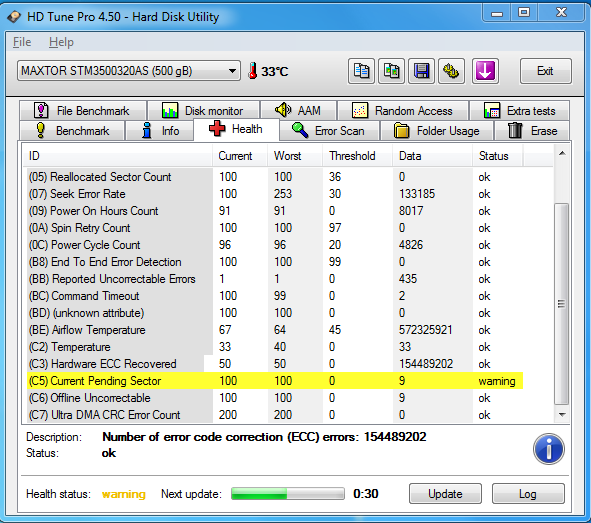Click the purple download arrow icon
This screenshot has width=591, height=523.
click(x=485, y=71)
